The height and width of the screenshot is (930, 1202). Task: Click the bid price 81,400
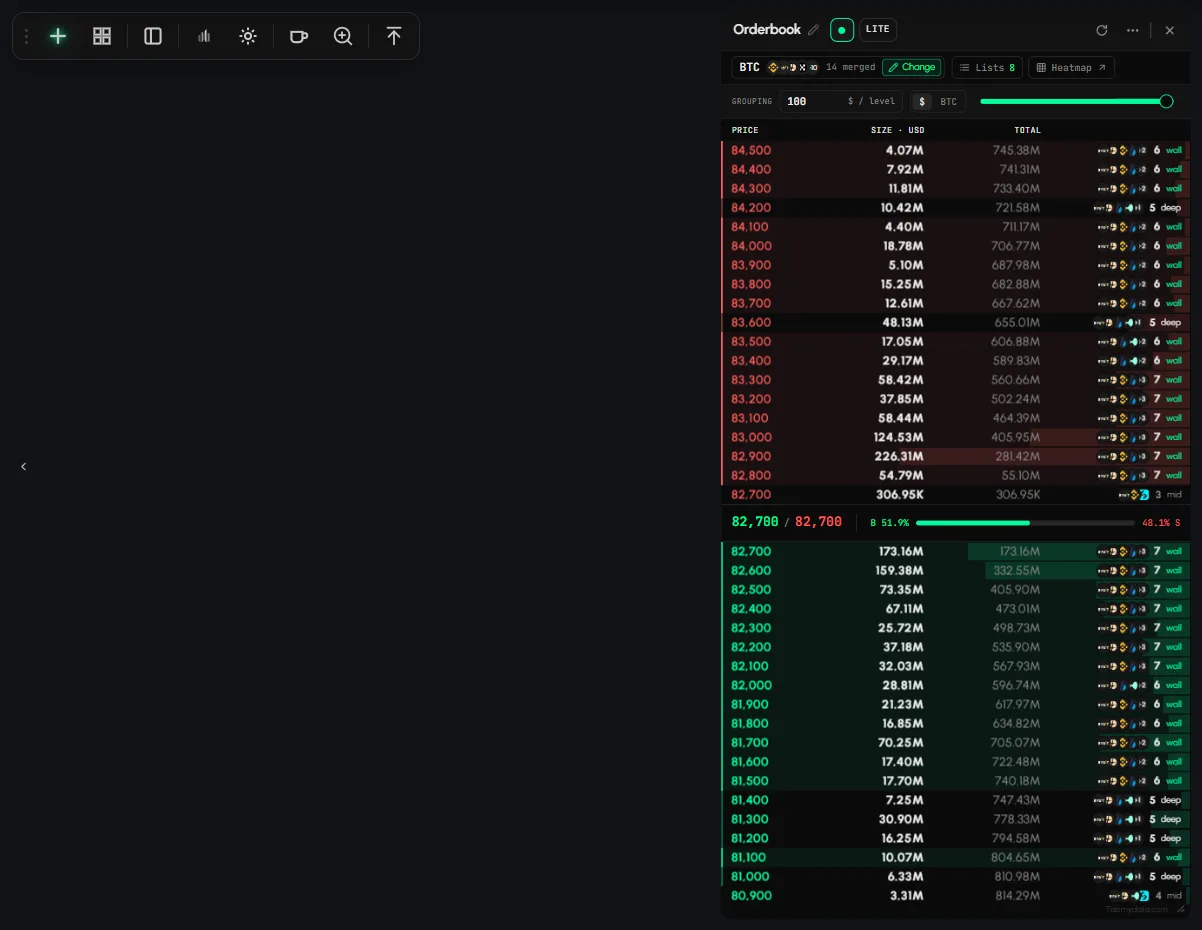point(751,800)
